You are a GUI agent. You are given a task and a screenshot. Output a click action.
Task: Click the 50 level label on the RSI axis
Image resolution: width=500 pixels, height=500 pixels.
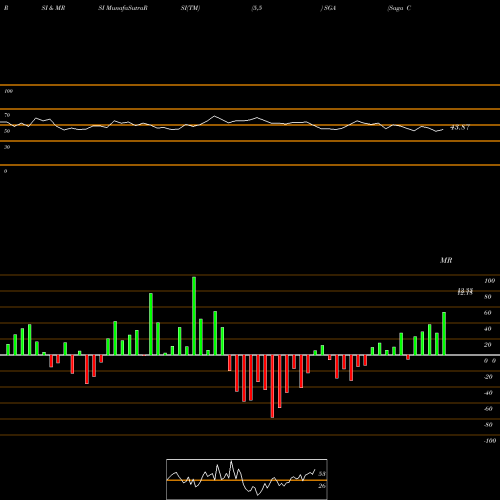(x=7, y=131)
